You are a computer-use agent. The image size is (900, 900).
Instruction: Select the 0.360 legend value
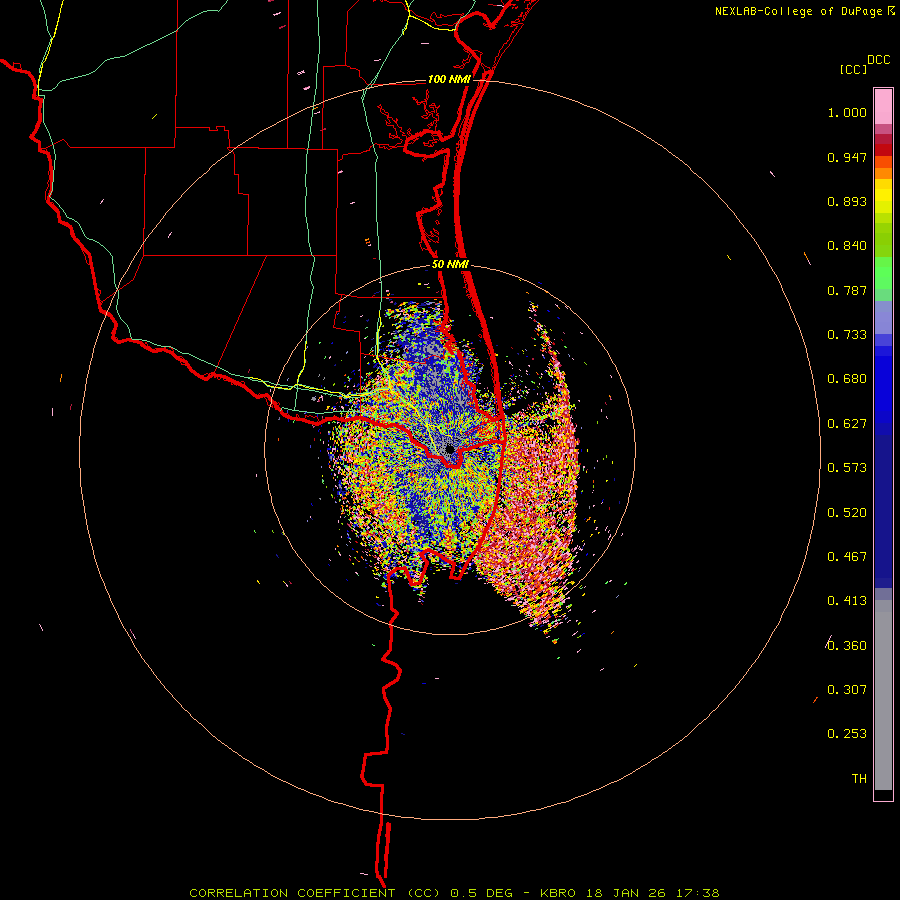847,646
